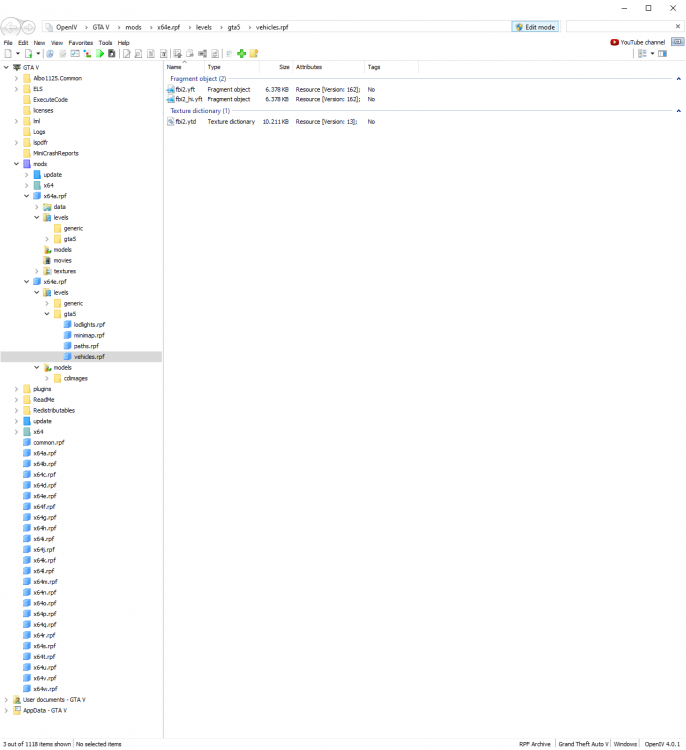Select common.rpf in the tree
Image resolution: width=686 pixels, height=750 pixels.
48,442
